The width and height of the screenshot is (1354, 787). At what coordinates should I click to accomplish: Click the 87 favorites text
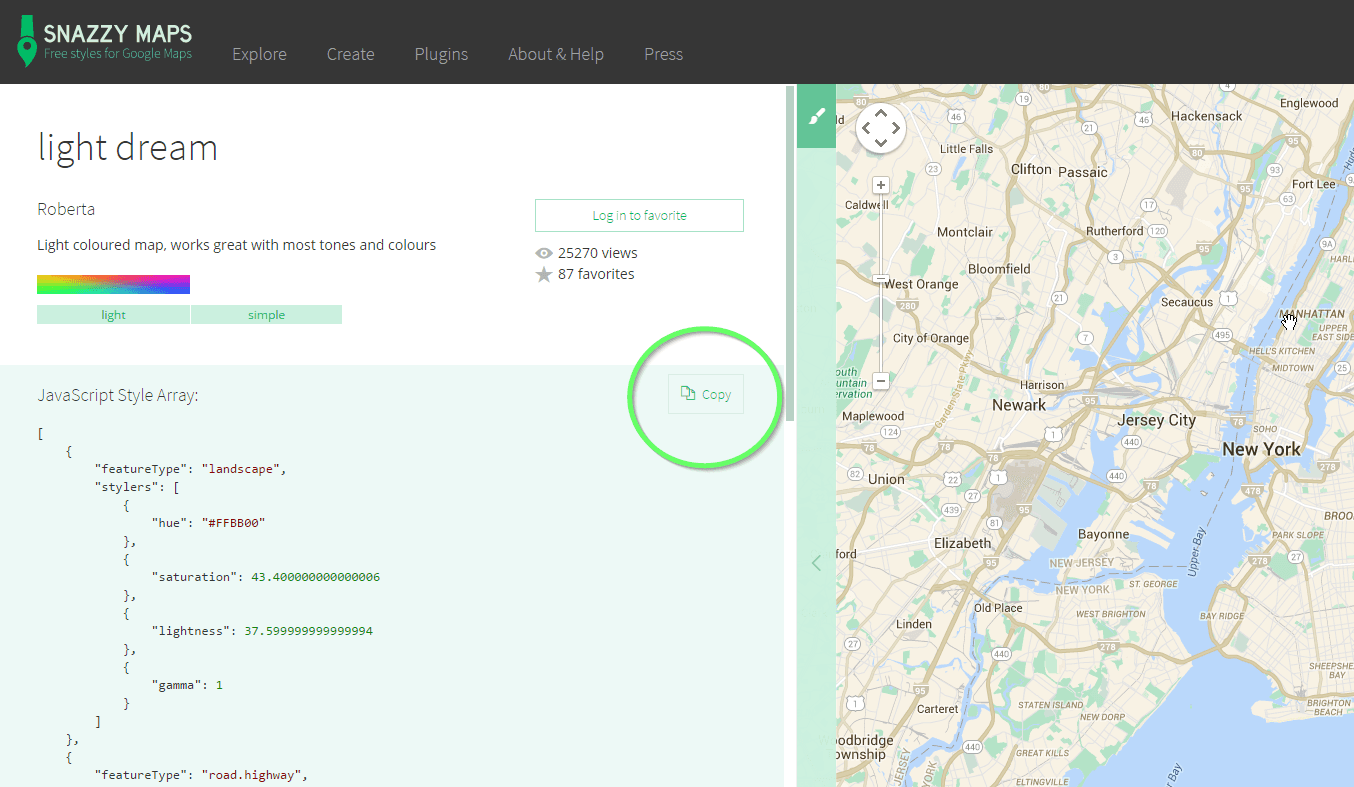pos(596,274)
